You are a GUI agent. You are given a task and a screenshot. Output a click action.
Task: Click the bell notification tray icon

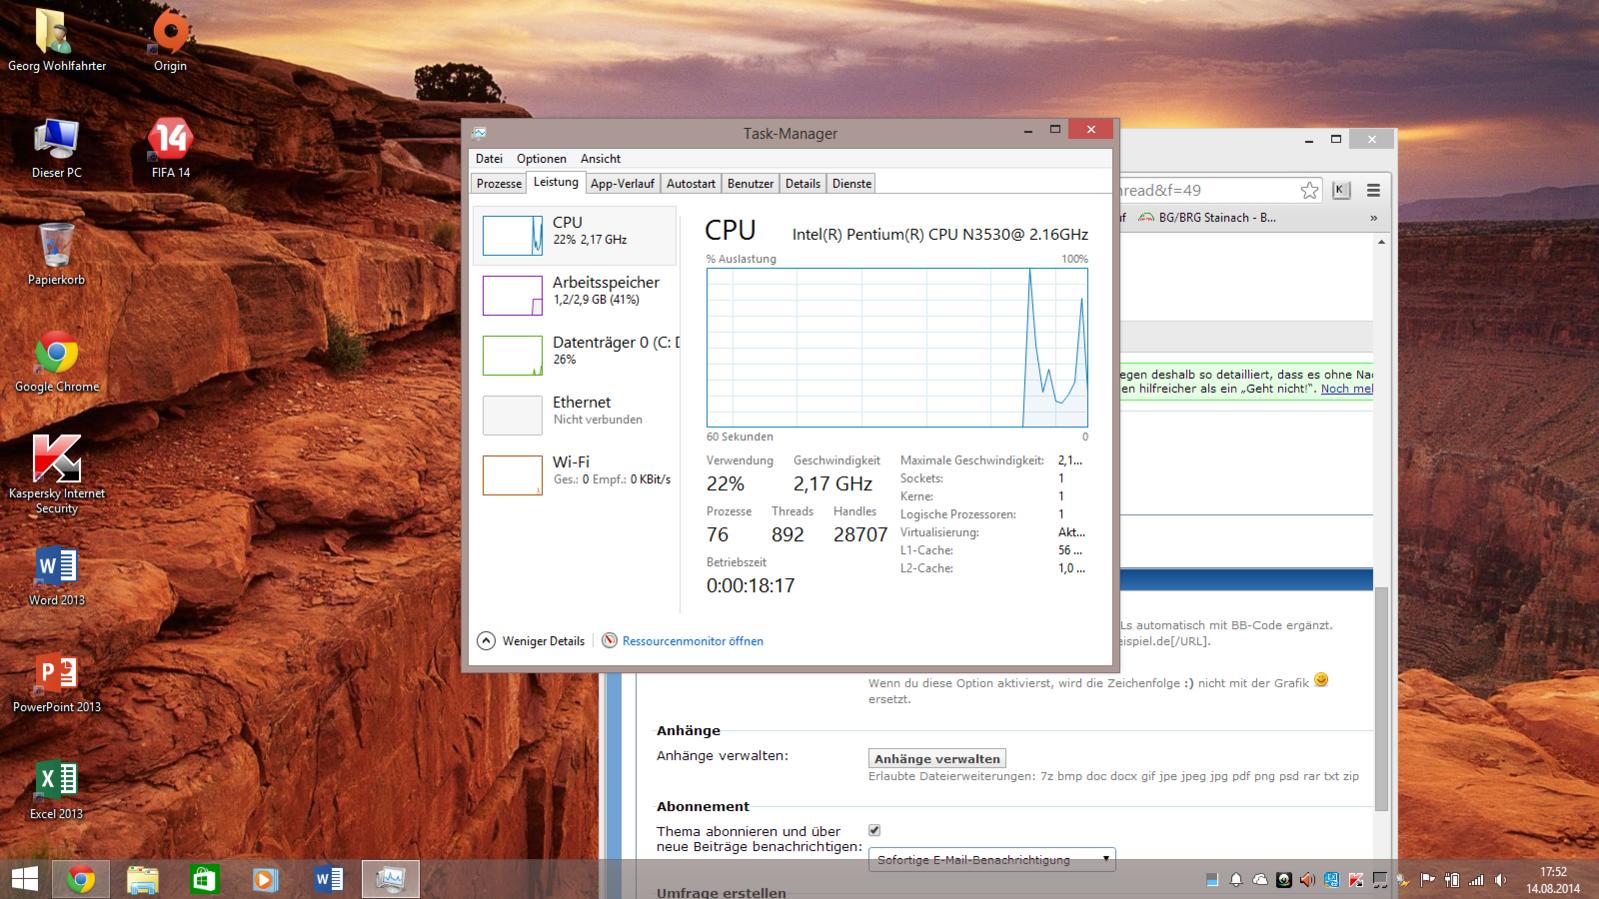click(x=1236, y=880)
